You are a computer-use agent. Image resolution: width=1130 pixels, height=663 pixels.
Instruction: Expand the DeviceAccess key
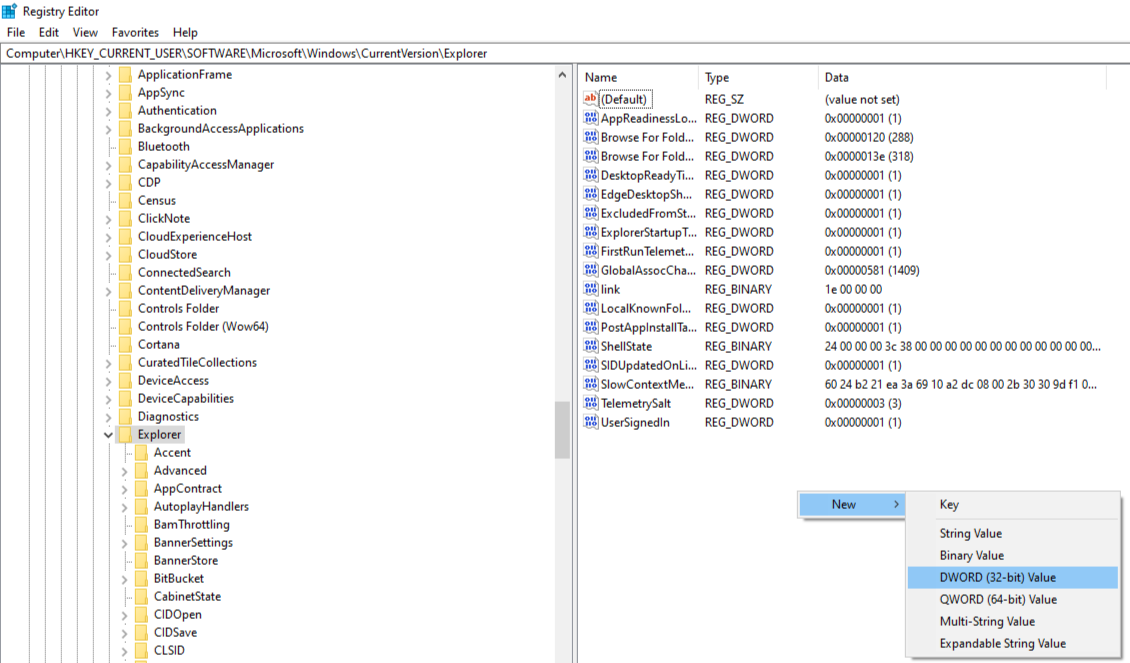(108, 381)
